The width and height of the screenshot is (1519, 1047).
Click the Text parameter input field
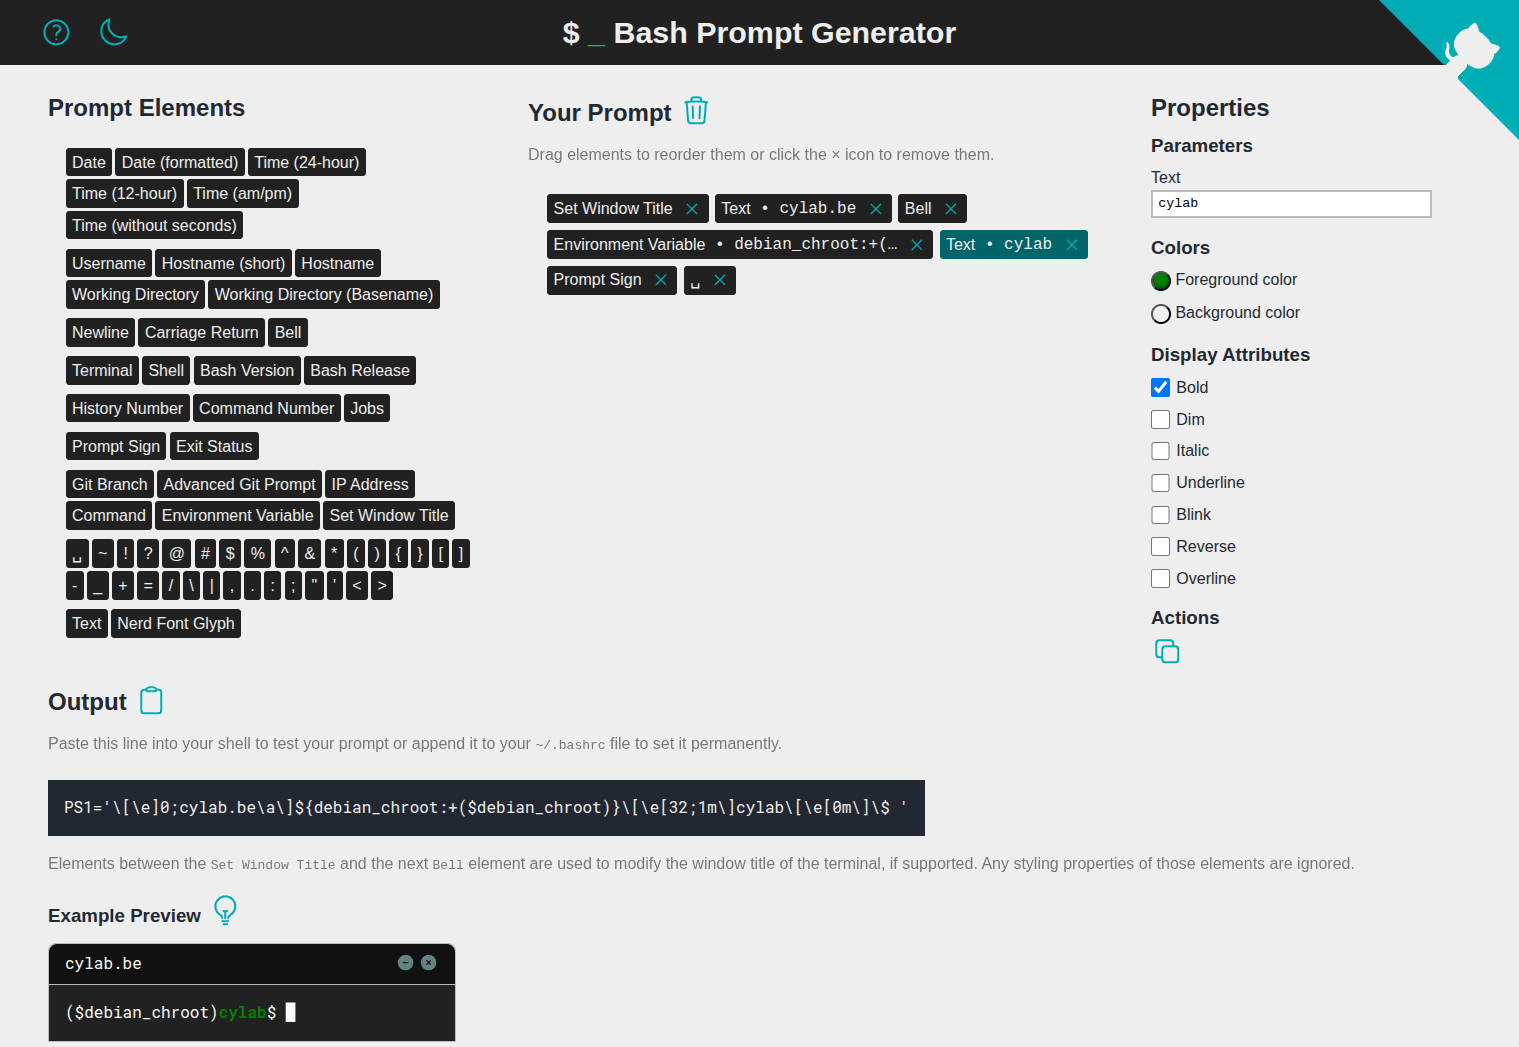click(x=1290, y=204)
